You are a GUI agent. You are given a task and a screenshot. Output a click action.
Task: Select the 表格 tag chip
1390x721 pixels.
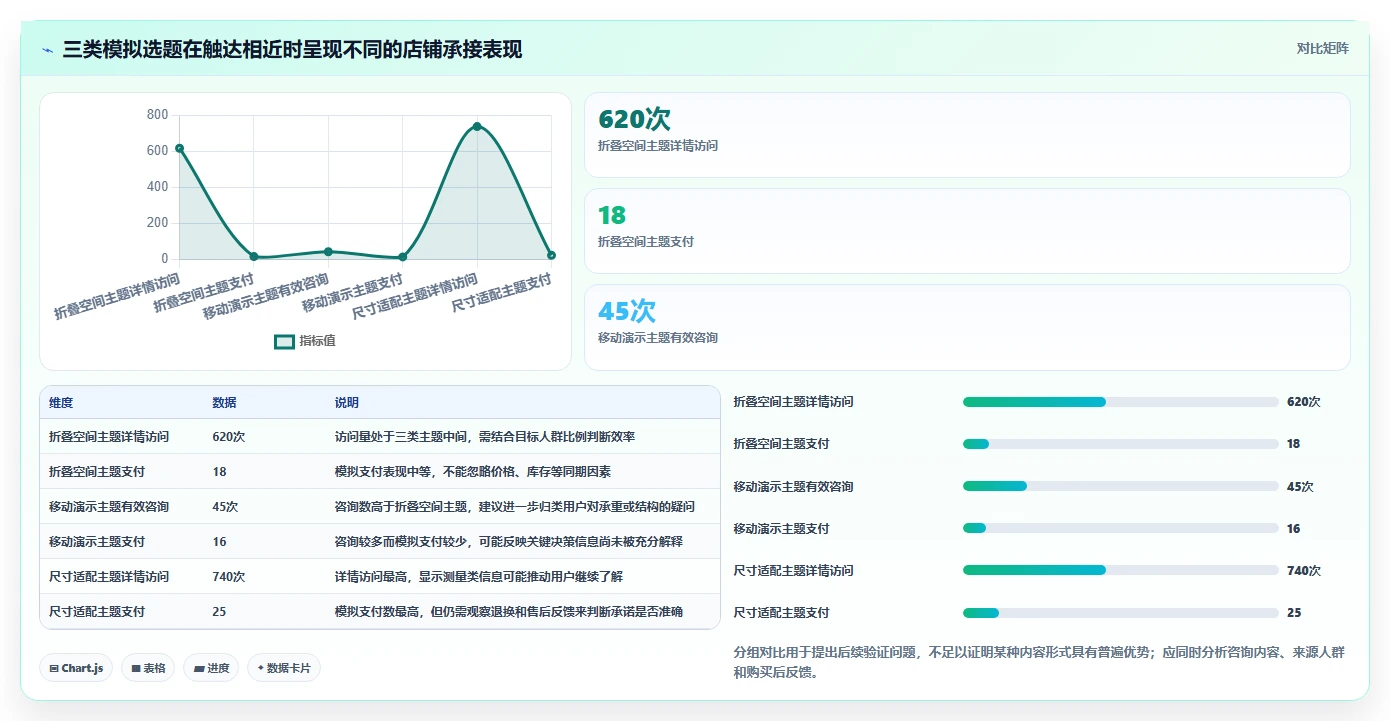click(148, 668)
